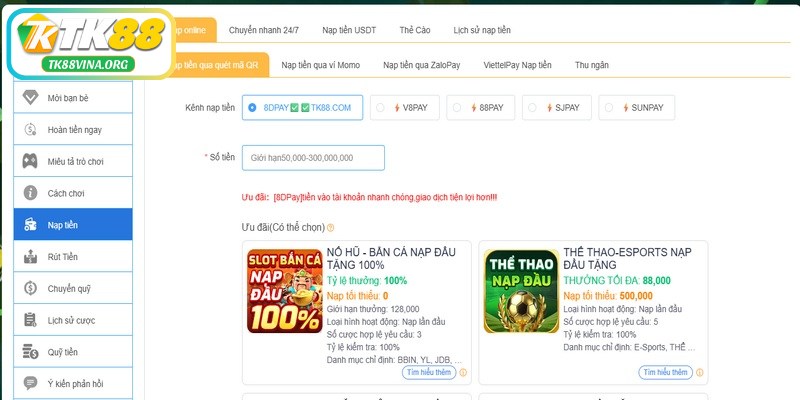Click the TK88 logo
This screenshot has height=400, width=800.
[92, 44]
